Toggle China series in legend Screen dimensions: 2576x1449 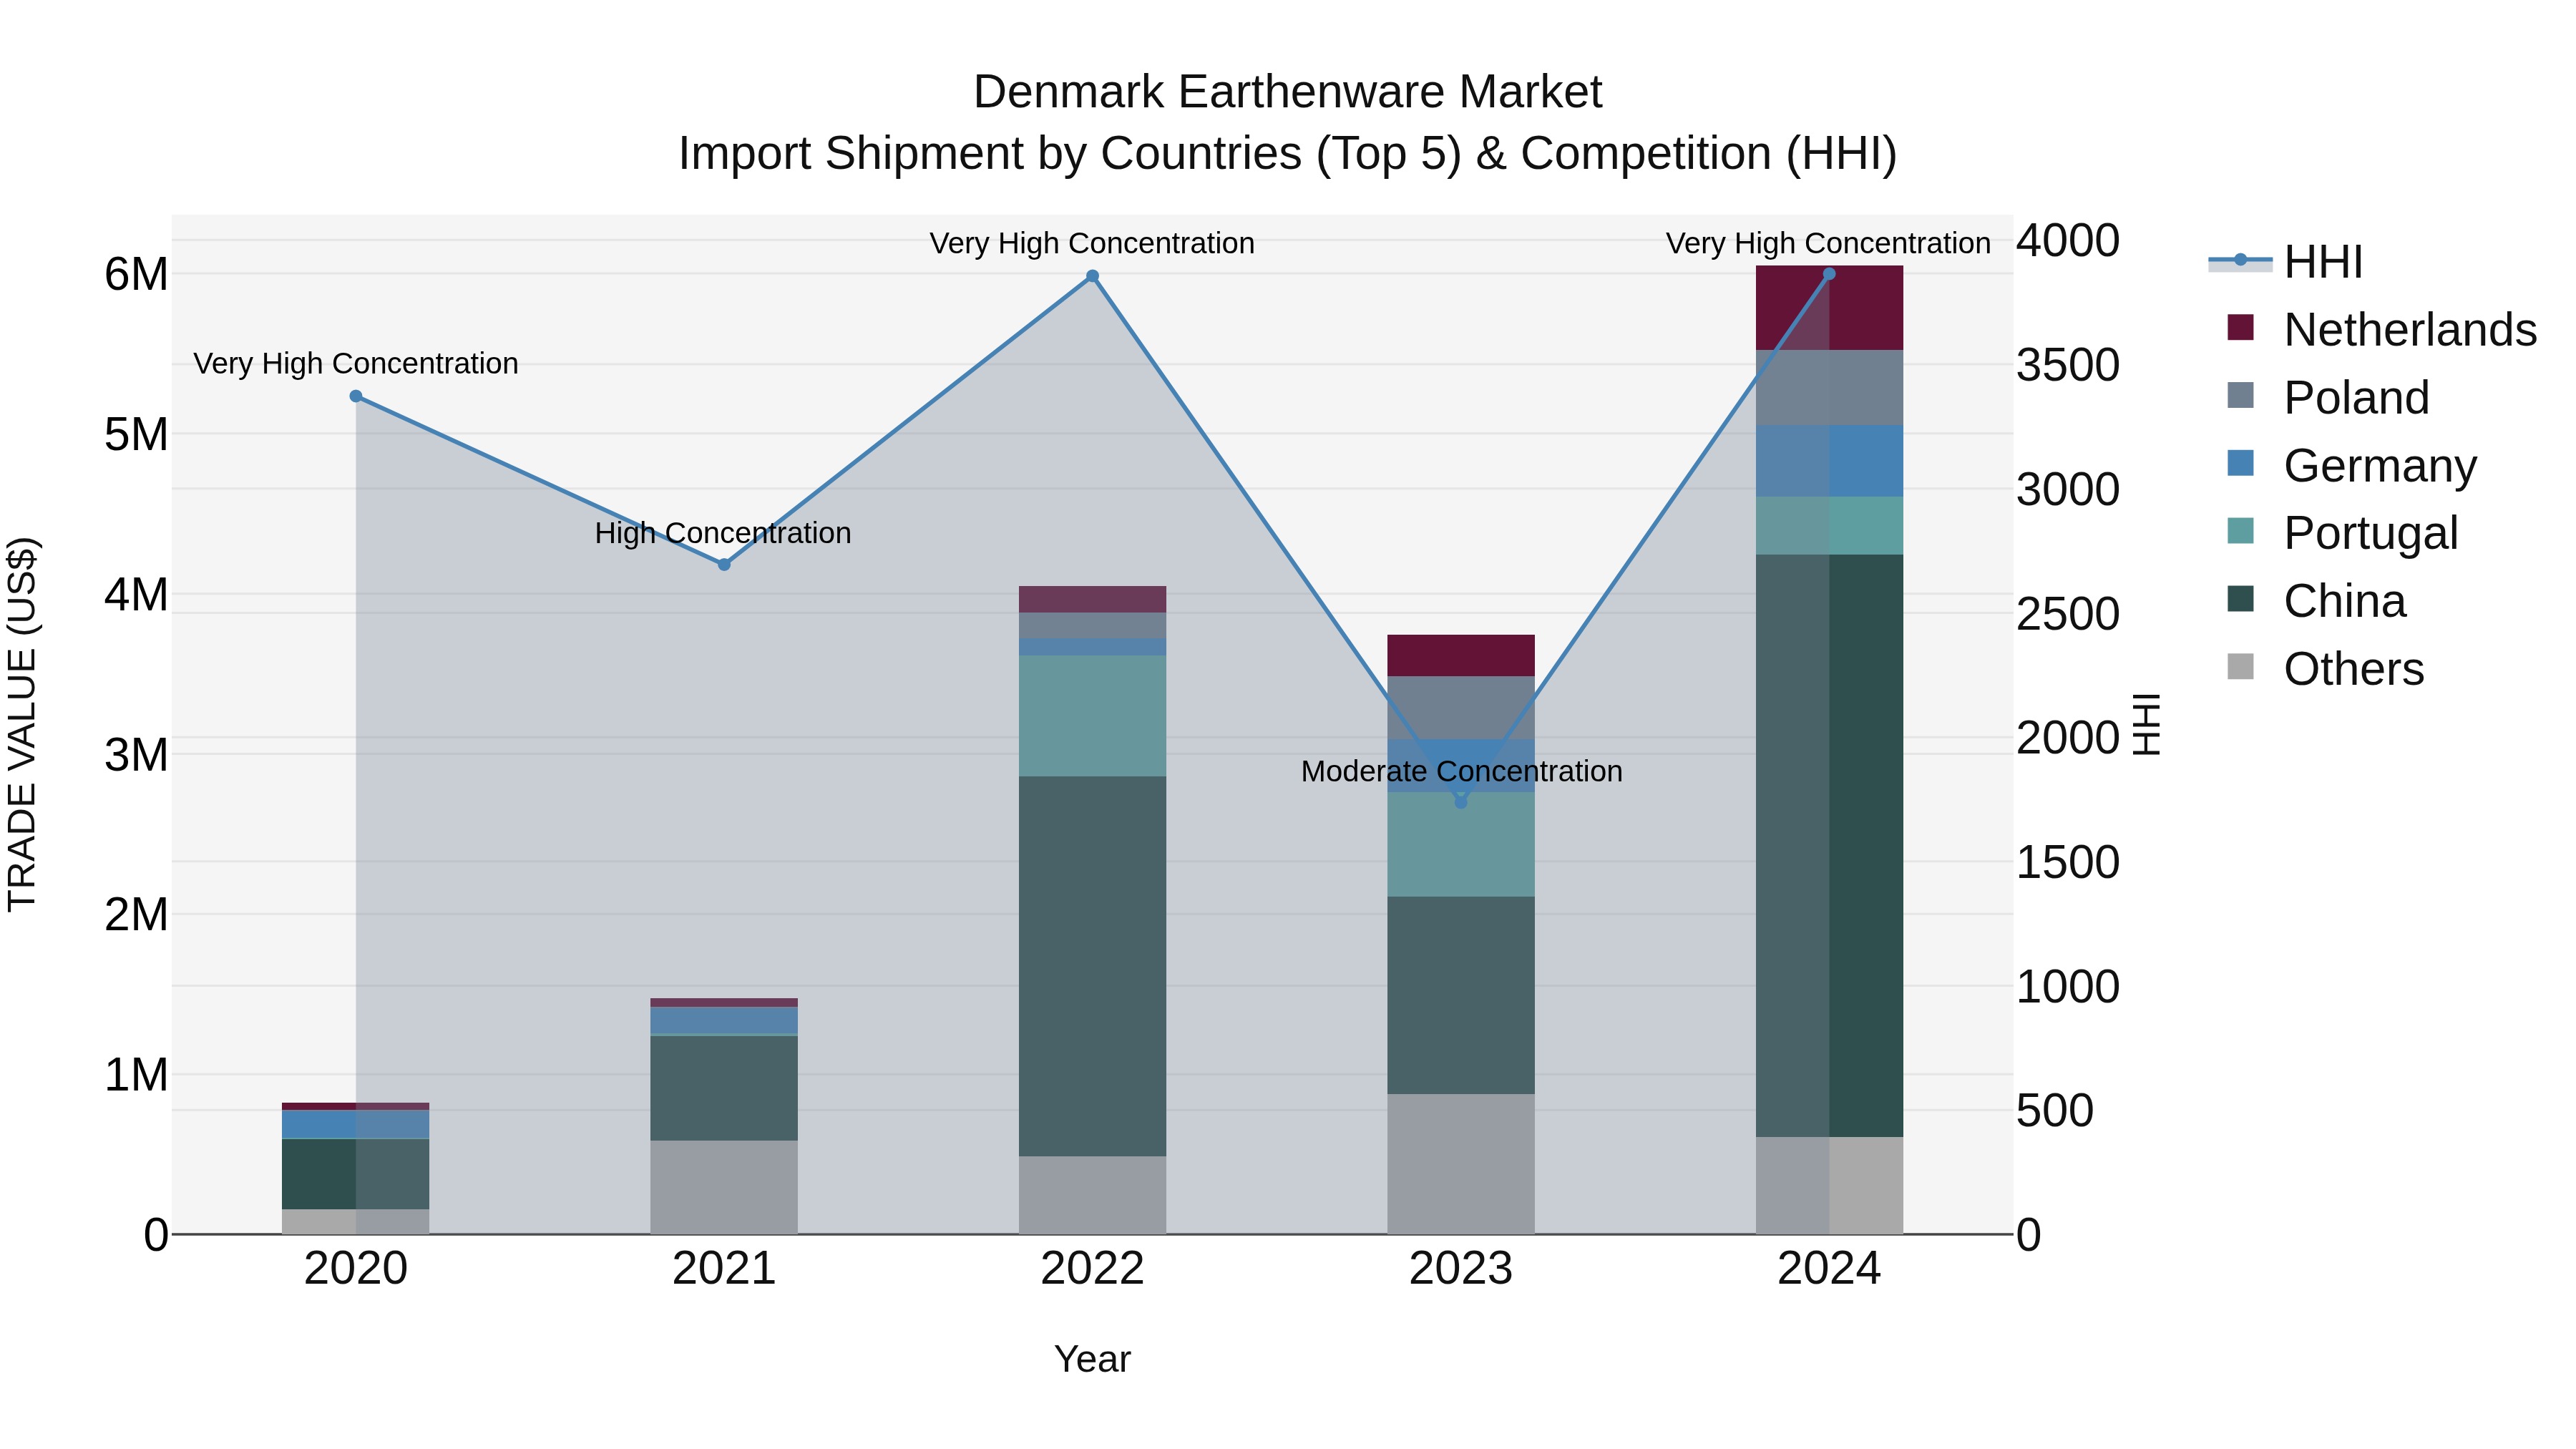click(x=2316, y=601)
